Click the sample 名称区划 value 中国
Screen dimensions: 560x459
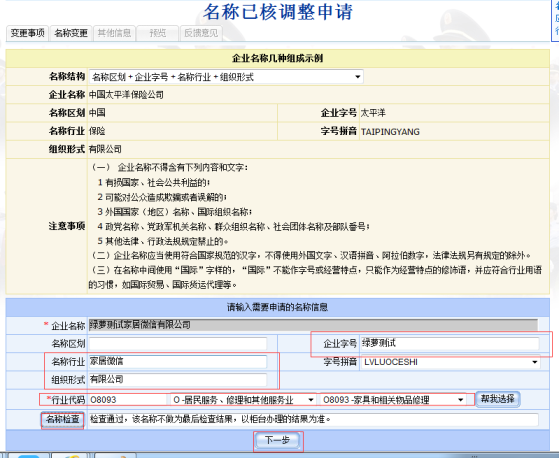[97, 113]
